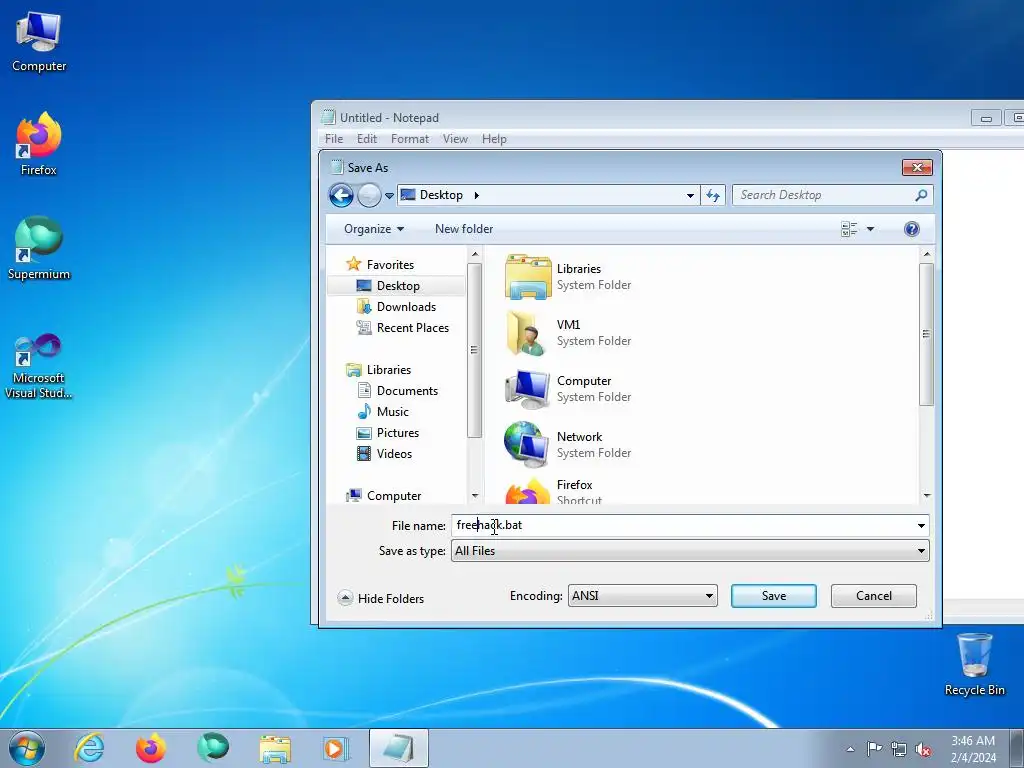Click the Save button
Image resolution: width=1024 pixels, height=768 pixels.
774,596
